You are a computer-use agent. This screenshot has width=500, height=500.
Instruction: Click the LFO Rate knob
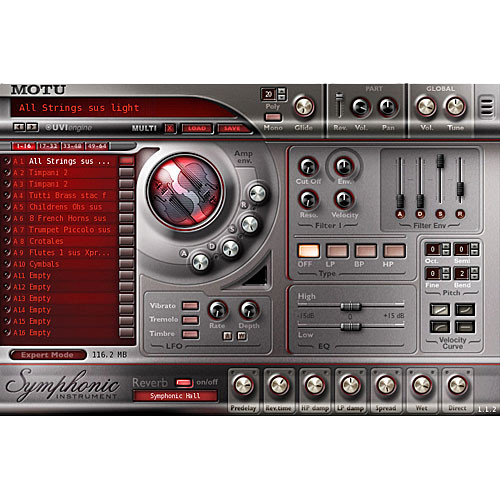point(218,310)
